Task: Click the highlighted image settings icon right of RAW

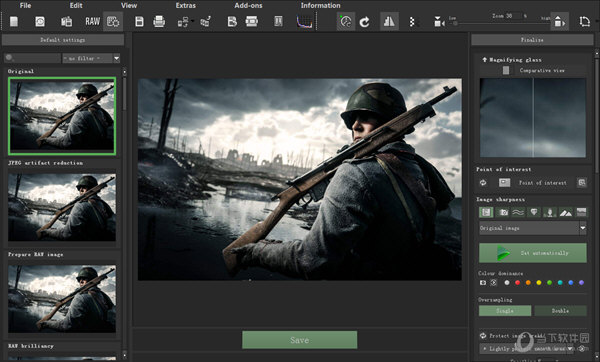Action: (x=113, y=21)
